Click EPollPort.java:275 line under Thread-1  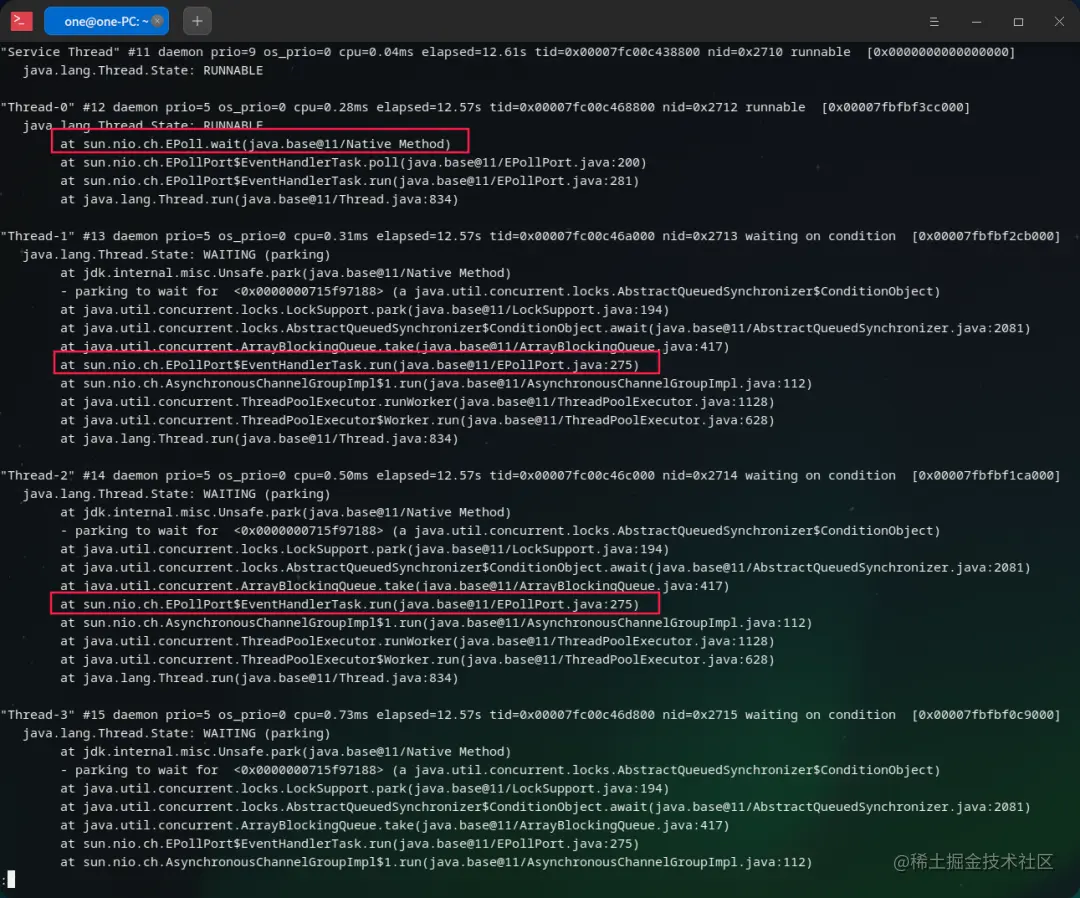point(349,365)
